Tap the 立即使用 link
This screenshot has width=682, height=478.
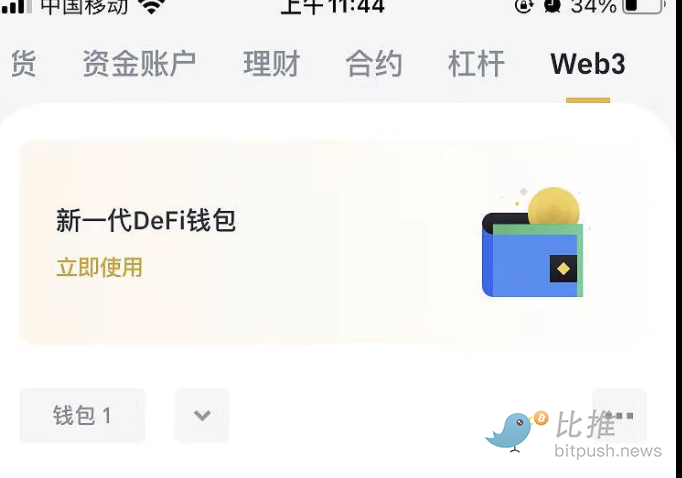pos(100,267)
